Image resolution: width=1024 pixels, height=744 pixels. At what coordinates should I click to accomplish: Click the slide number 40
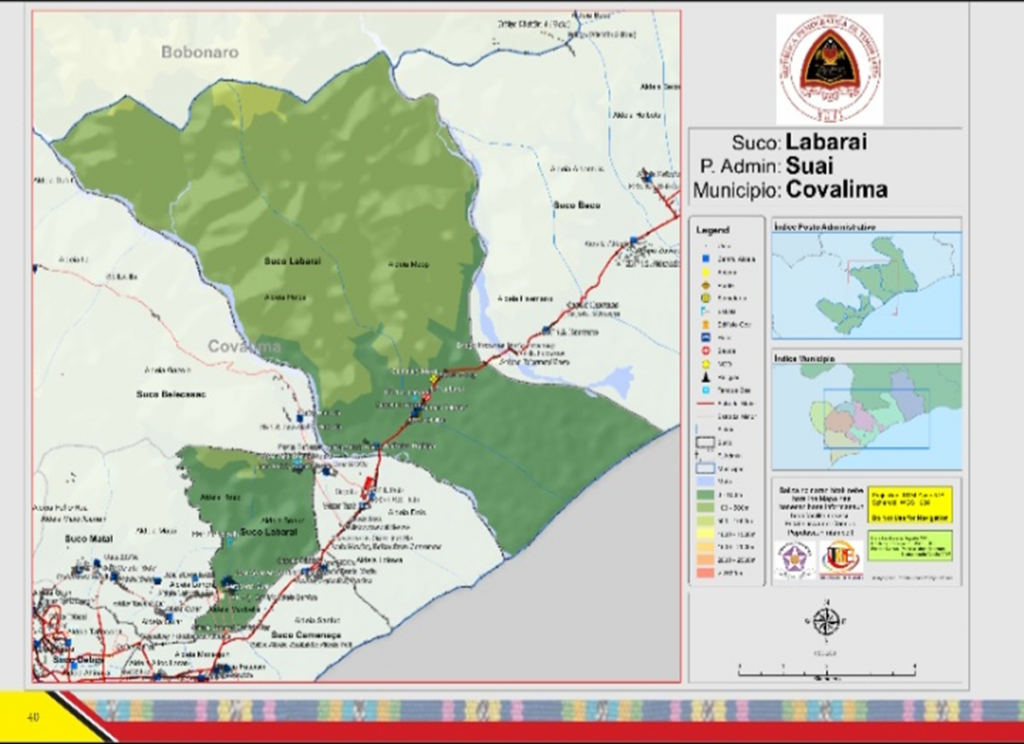pos(33,716)
